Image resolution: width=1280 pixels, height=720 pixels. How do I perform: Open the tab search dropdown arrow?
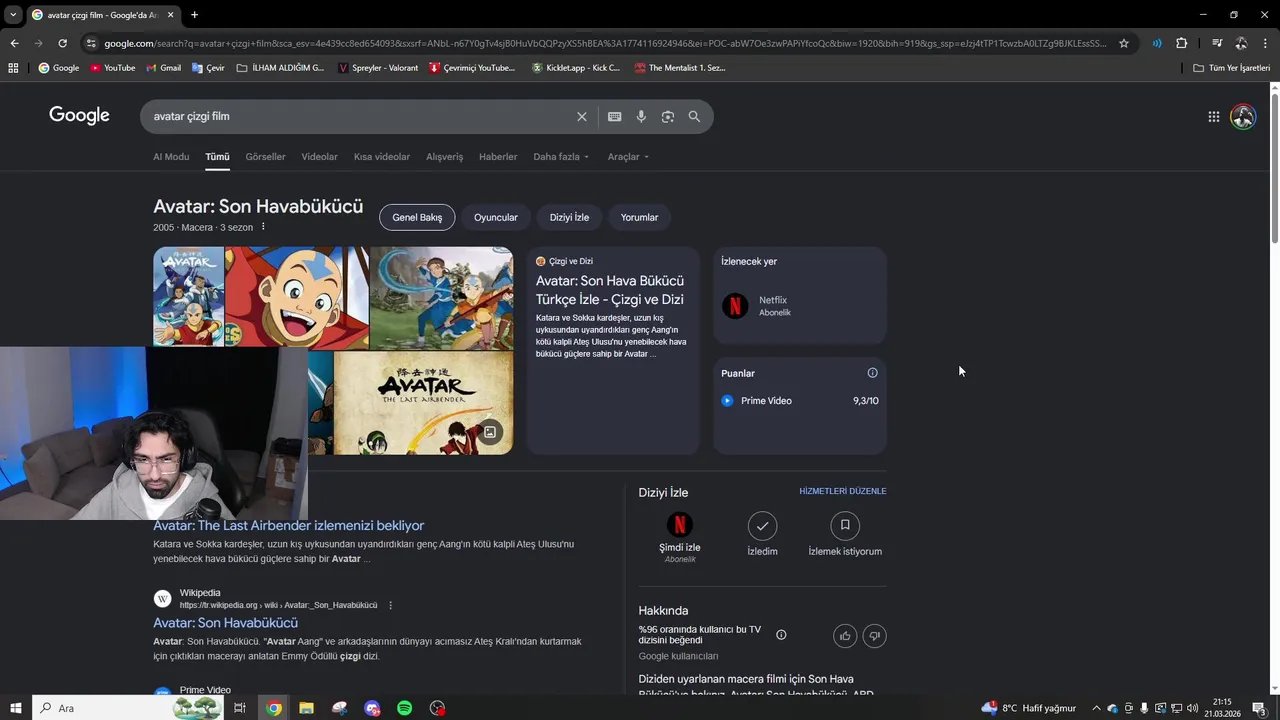tap(13, 15)
